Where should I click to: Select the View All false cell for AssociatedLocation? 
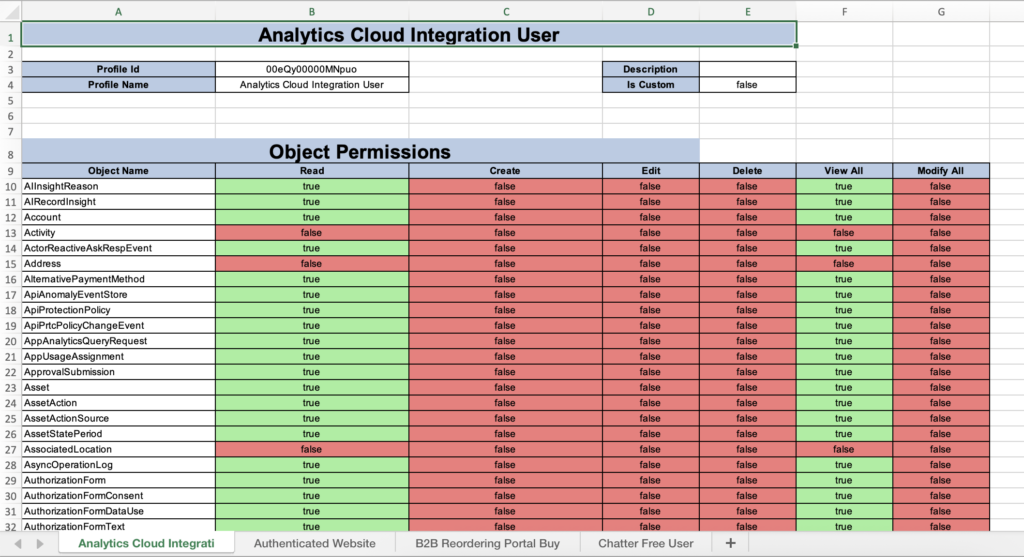[844, 450]
